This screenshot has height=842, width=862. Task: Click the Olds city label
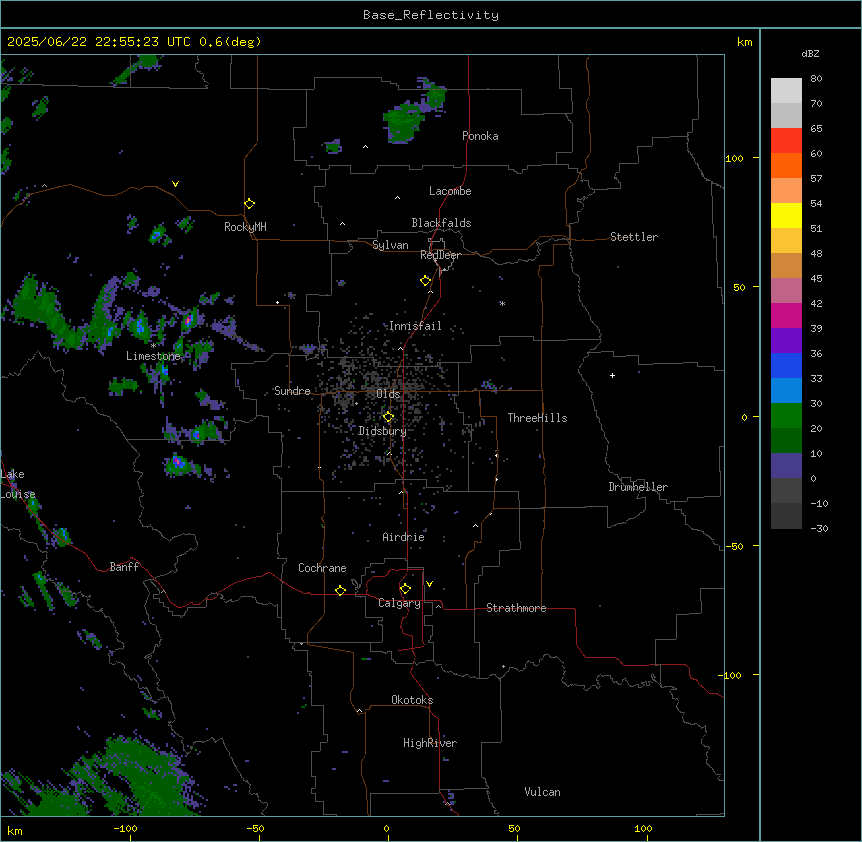[388, 394]
